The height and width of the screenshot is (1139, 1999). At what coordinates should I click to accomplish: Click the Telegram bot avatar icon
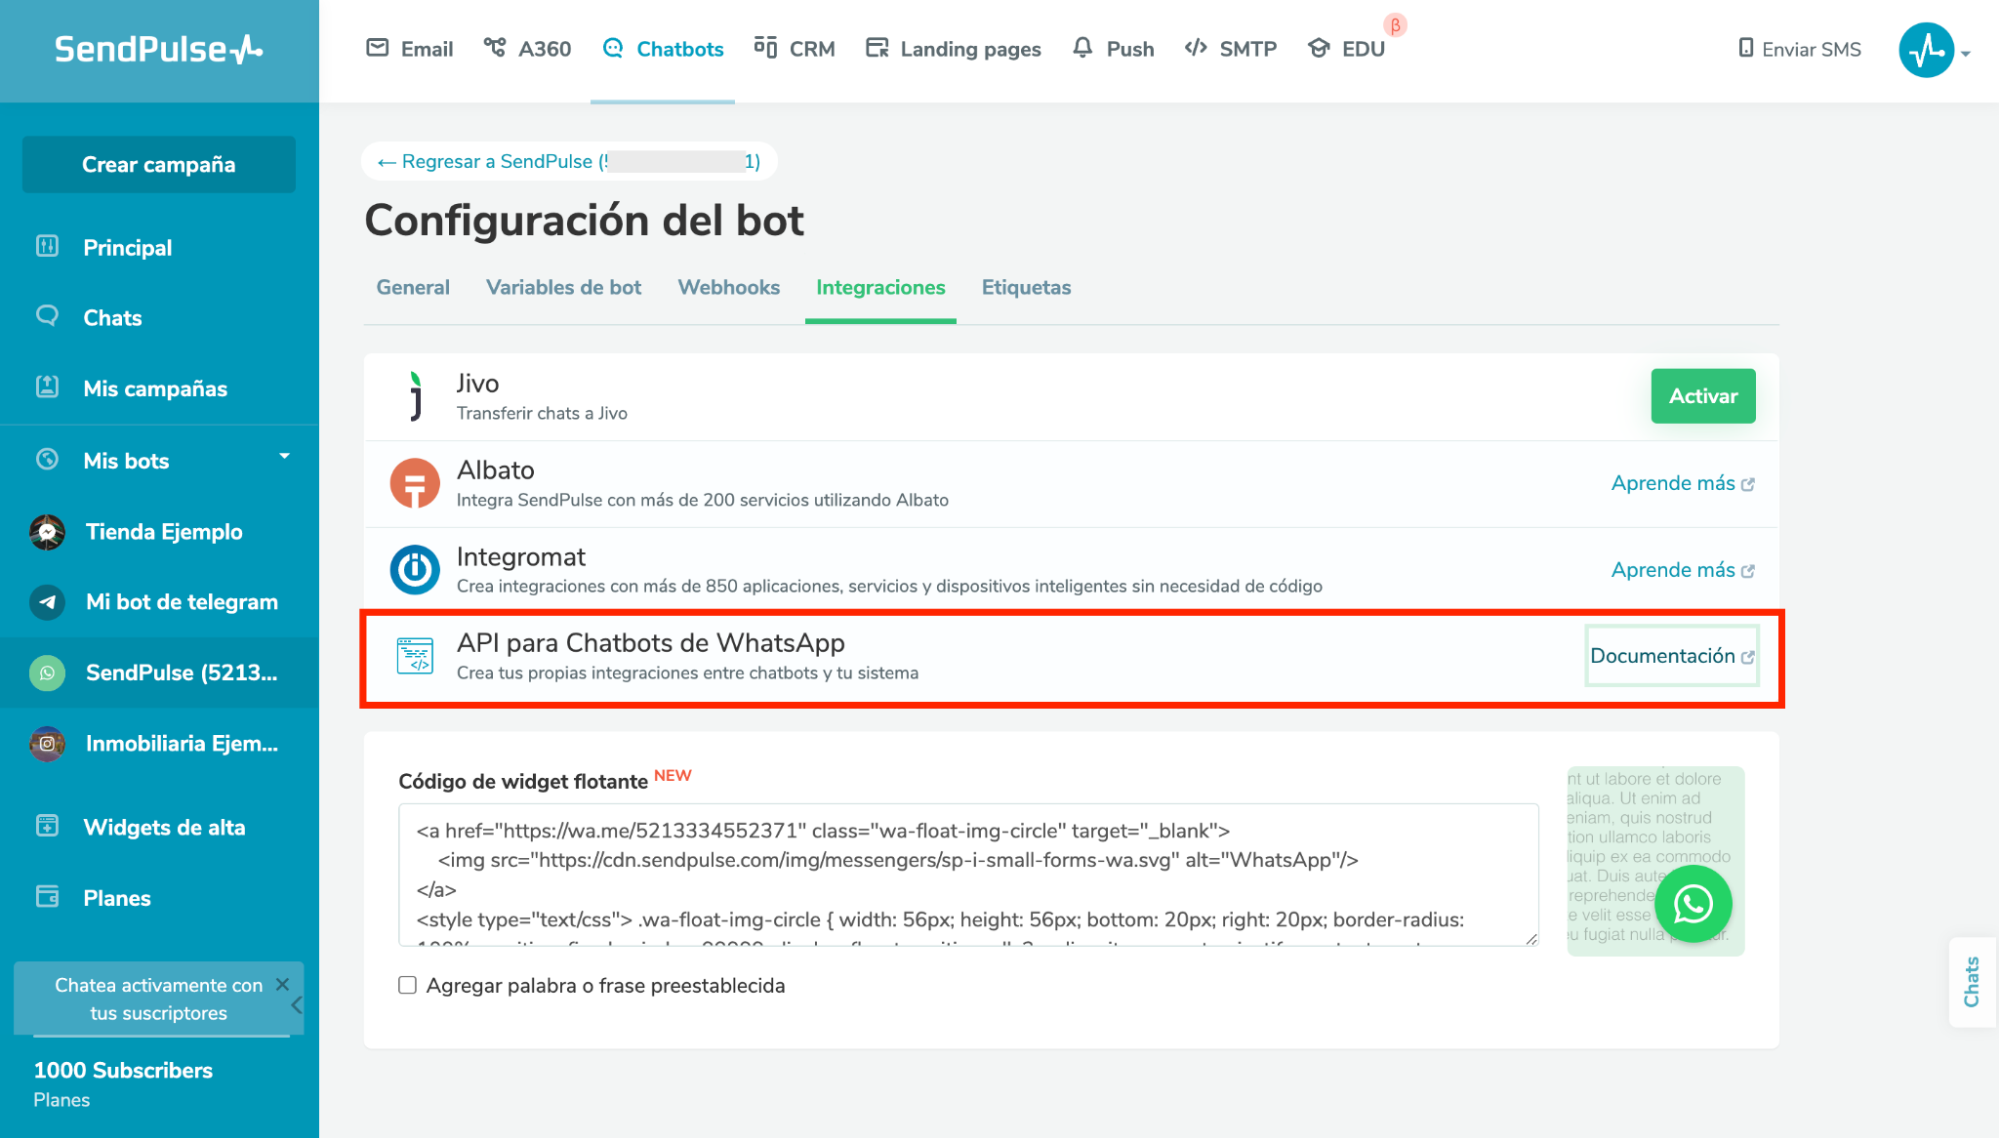pos(47,602)
